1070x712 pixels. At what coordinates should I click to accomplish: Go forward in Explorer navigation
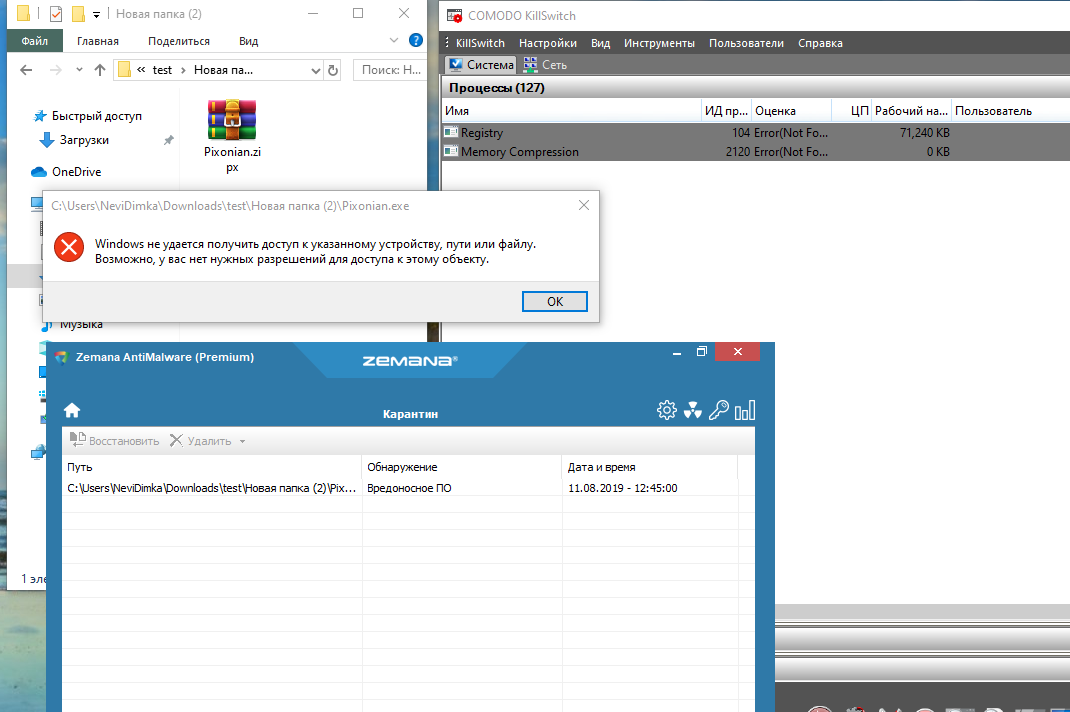pyautogui.click(x=56, y=70)
